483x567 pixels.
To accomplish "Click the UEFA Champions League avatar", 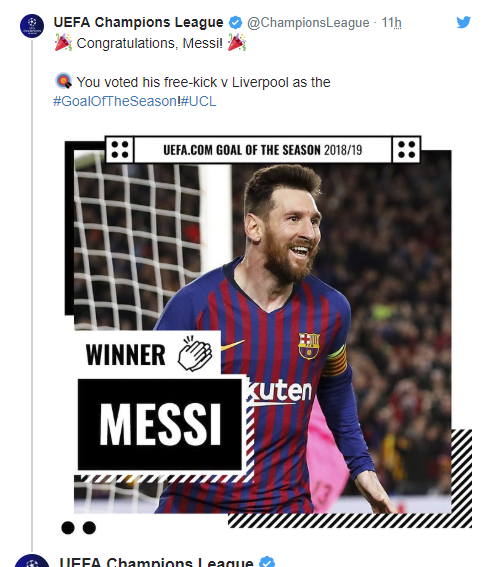I will [x=32, y=26].
